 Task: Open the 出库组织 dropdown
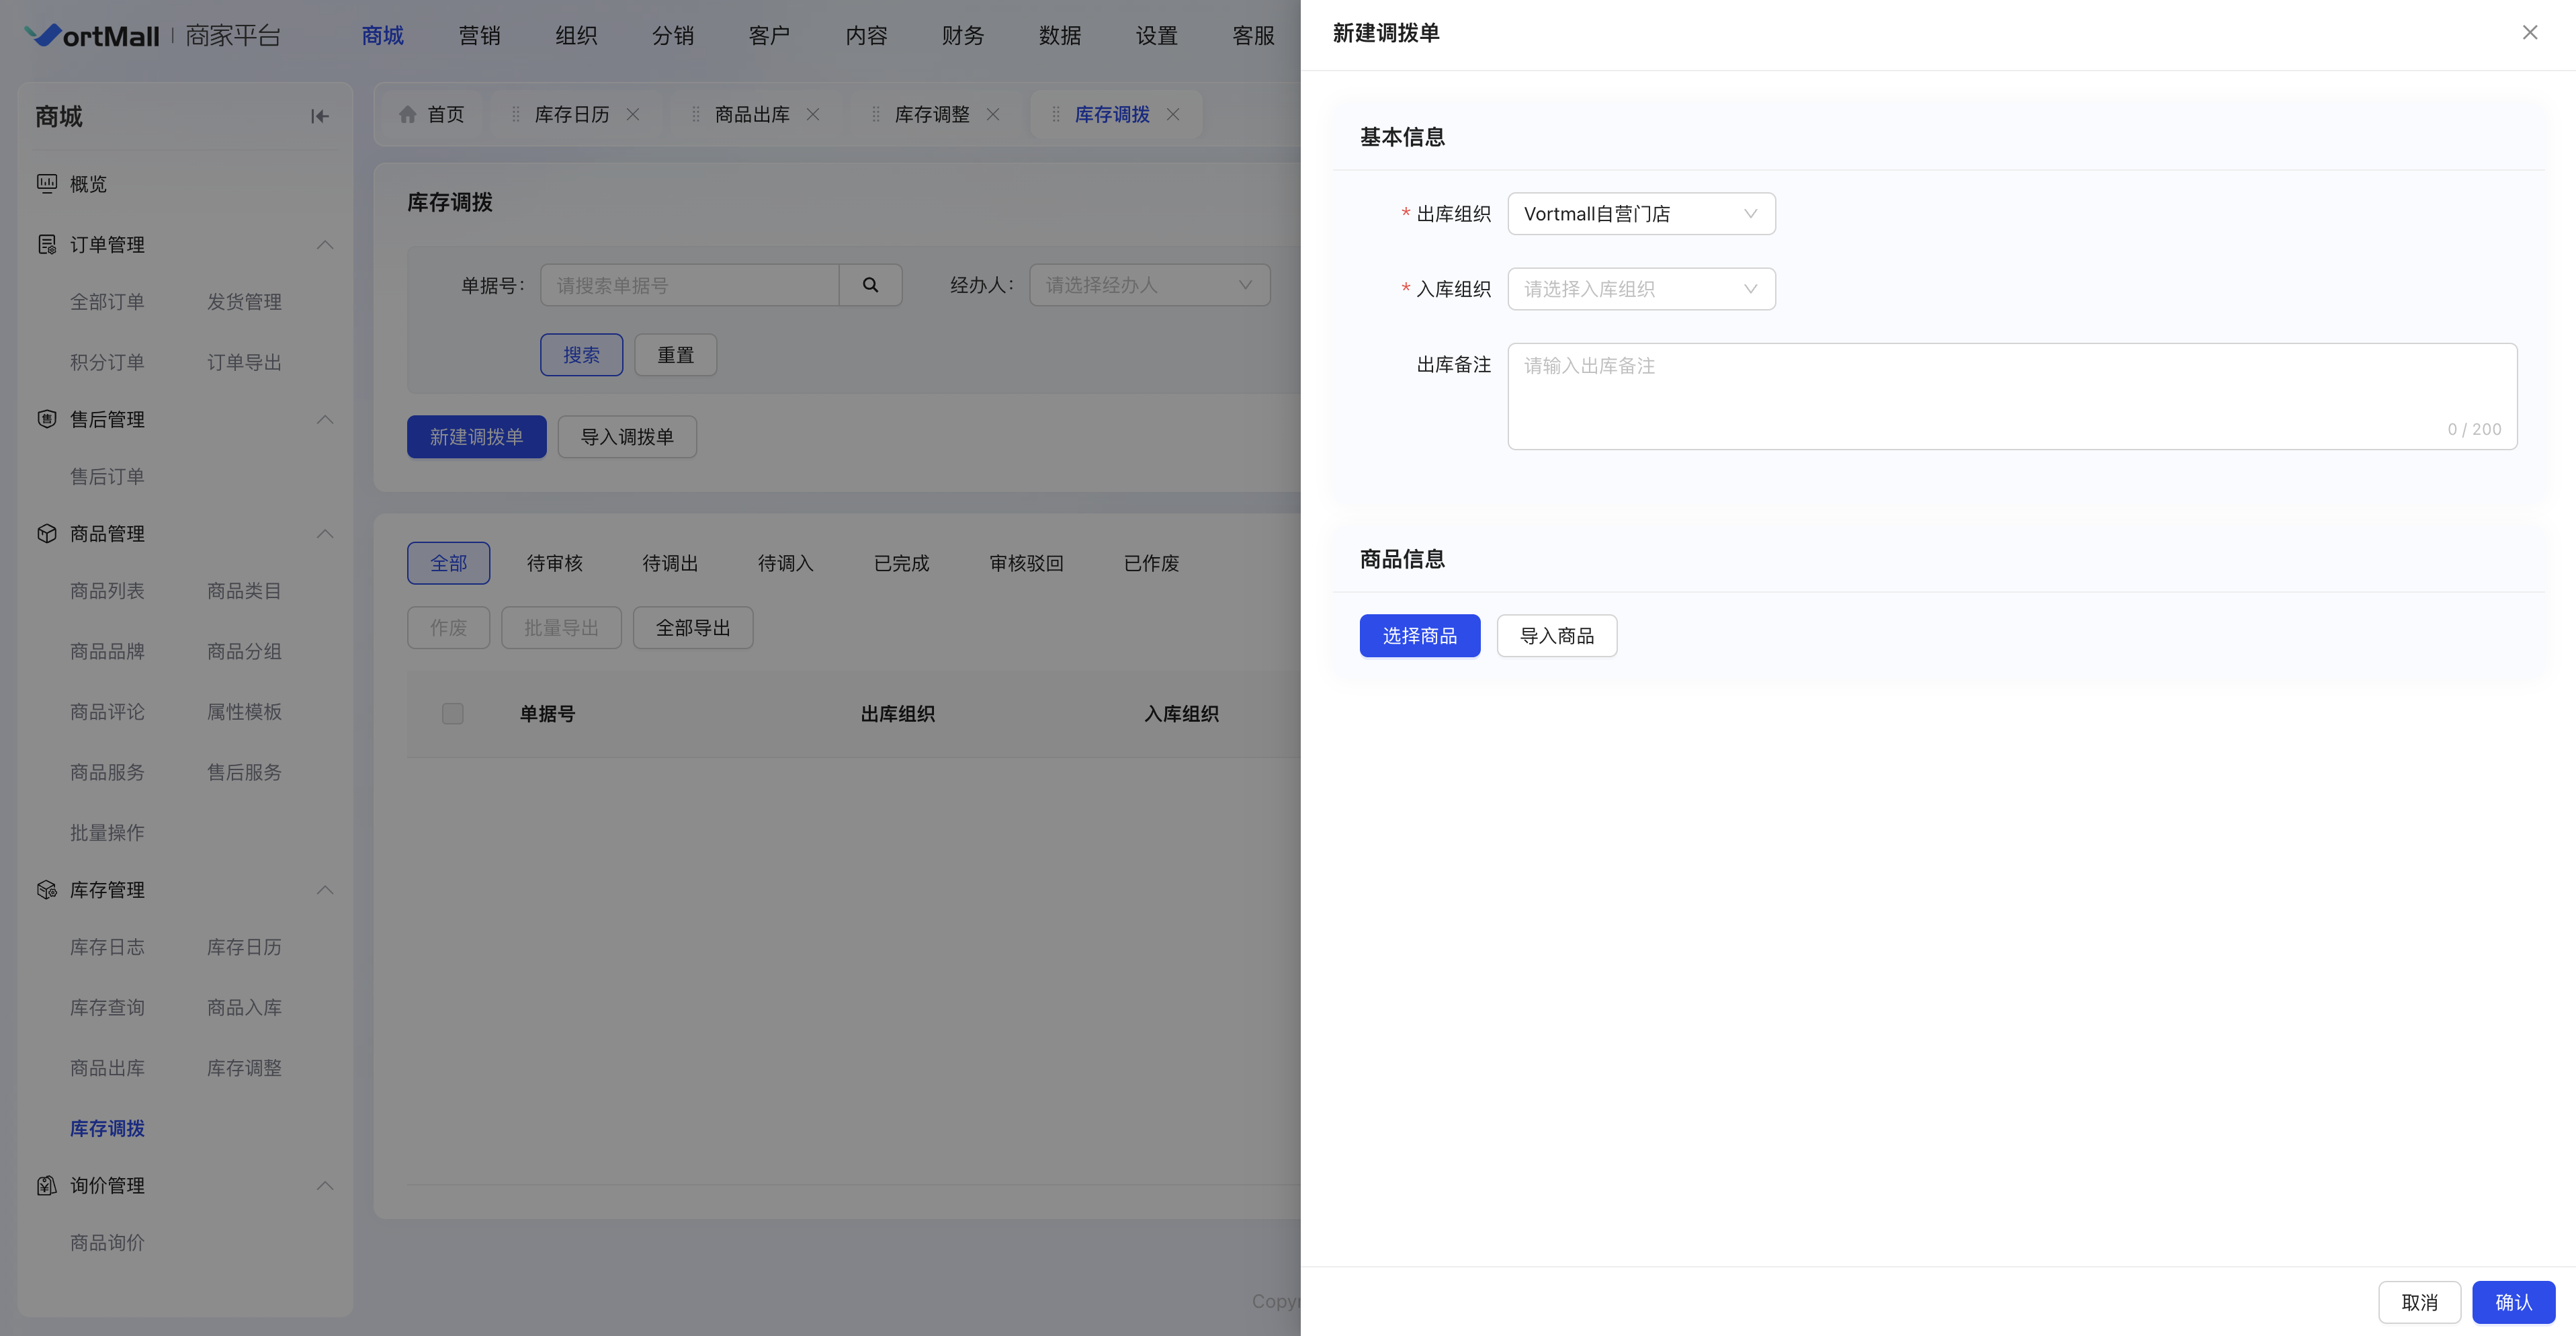[1641, 214]
